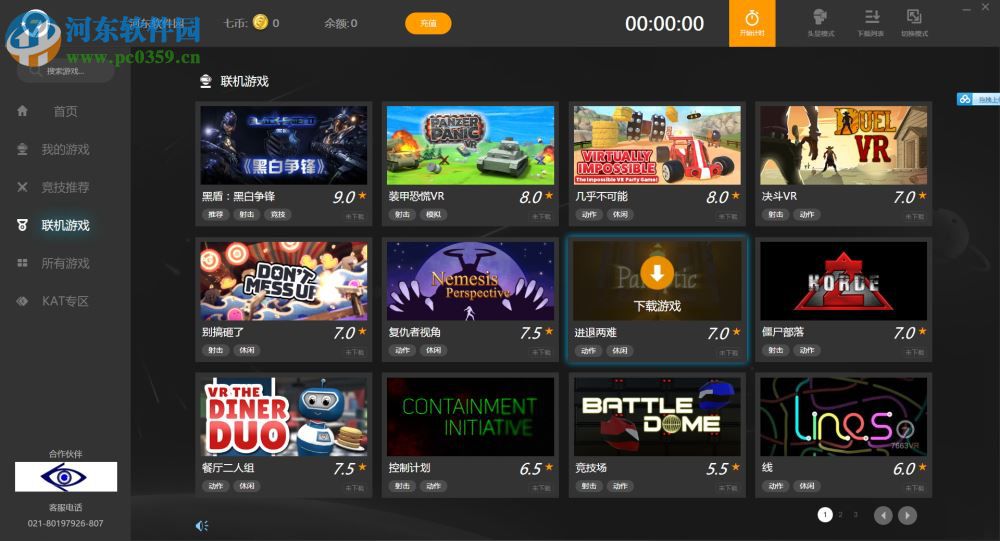Click 未下载 status on 决斗VR card
This screenshot has height=541, width=1000.
pos(914,217)
